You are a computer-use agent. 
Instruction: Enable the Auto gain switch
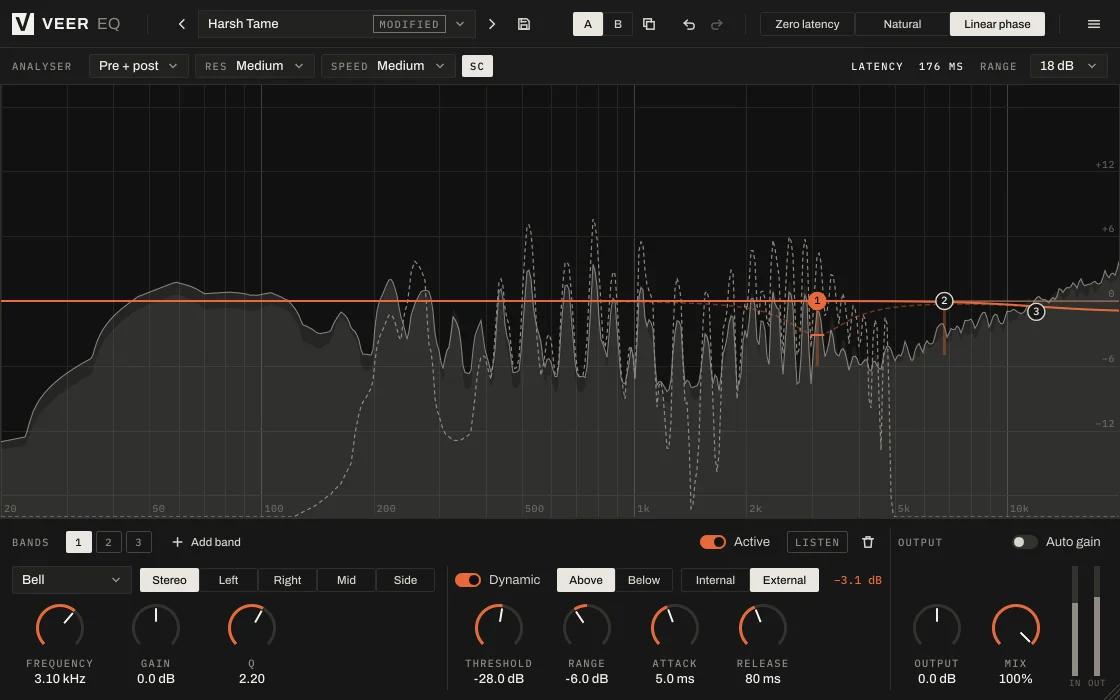[x=1025, y=542]
